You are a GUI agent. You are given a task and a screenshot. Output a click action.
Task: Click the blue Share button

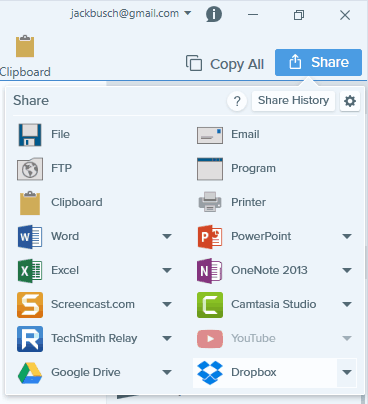pyautogui.click(x=318, y=62)
